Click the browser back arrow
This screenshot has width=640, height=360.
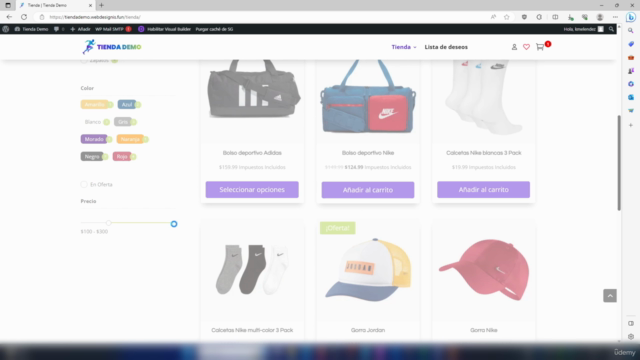point(9,17)
